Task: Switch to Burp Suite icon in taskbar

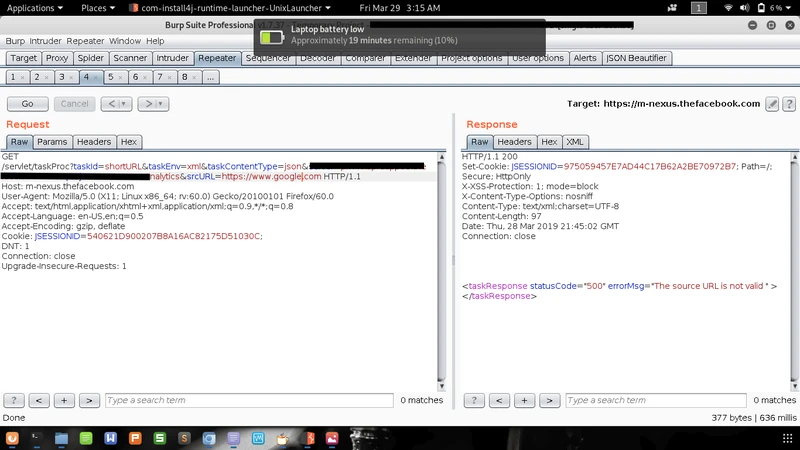Action: point(308,438)
